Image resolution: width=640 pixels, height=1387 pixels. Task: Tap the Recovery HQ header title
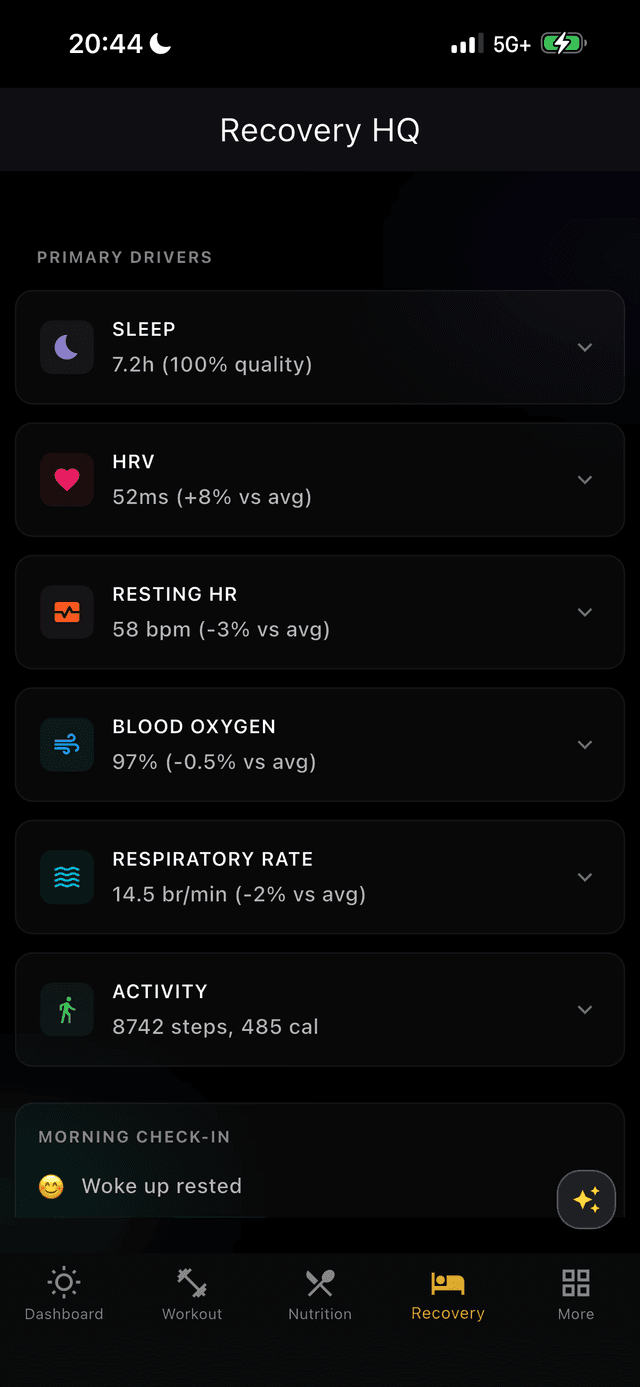coord(320,131)
